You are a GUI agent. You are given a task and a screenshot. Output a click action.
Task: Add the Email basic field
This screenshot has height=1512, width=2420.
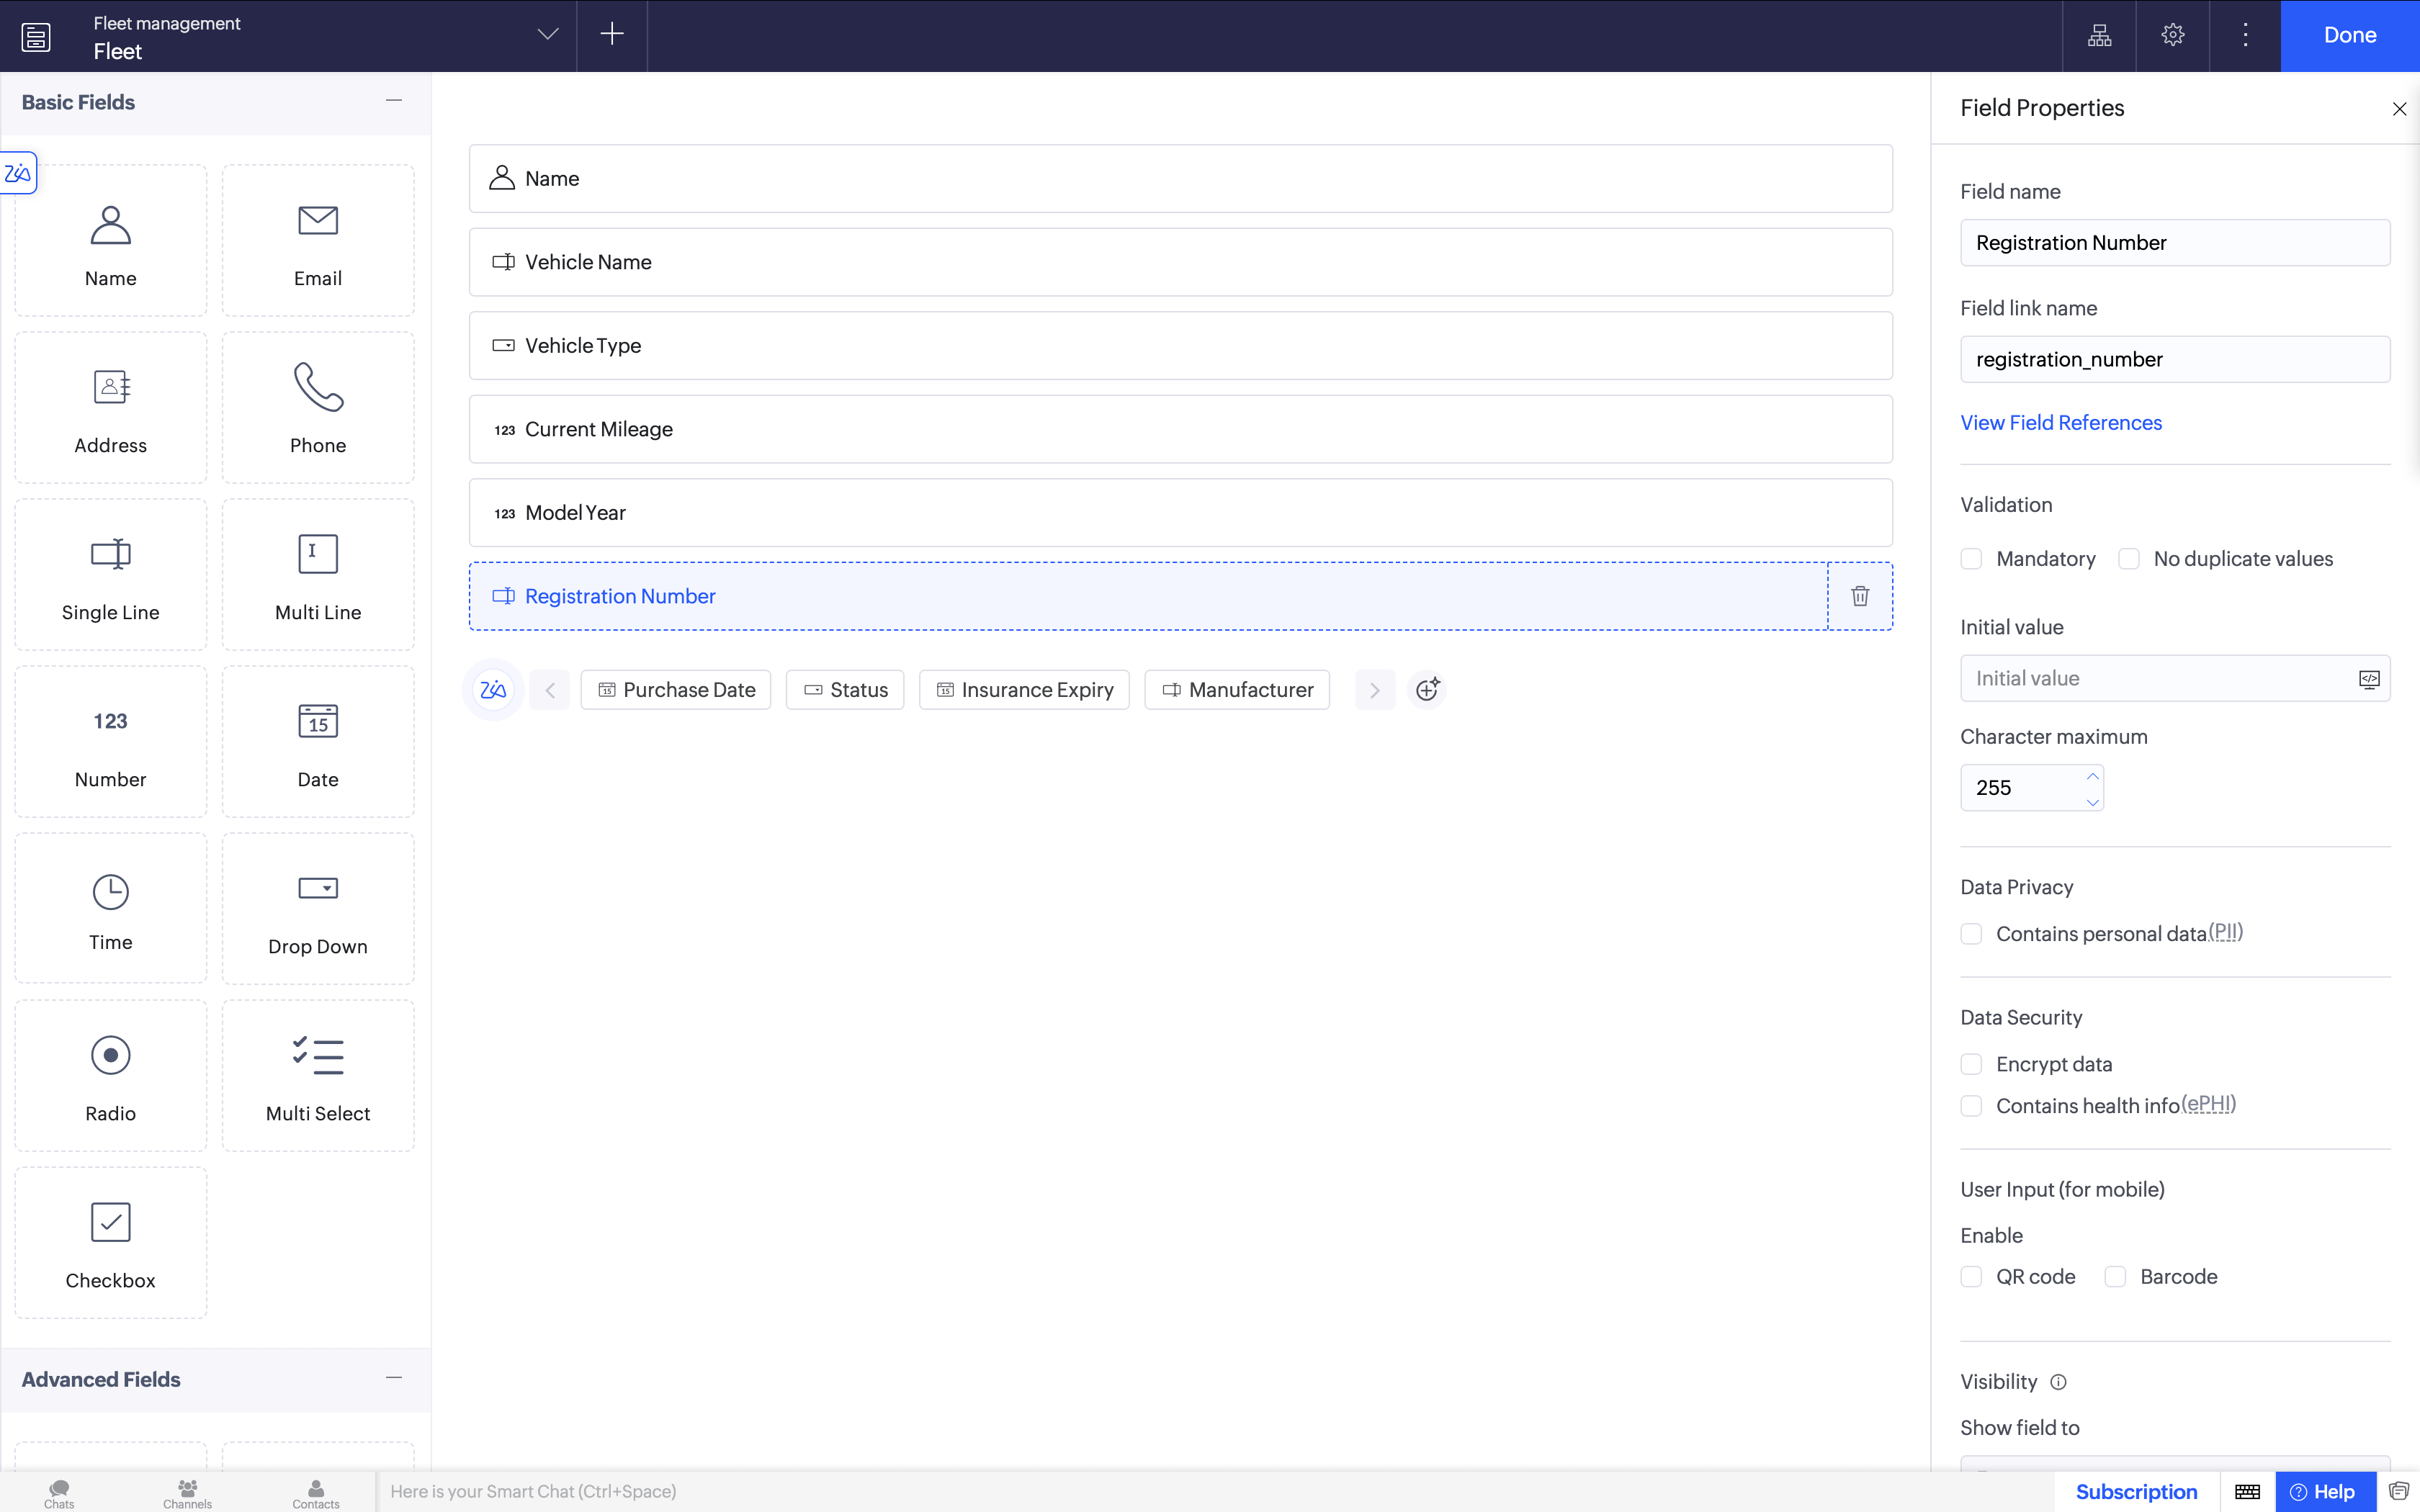[x=318, y=241]
